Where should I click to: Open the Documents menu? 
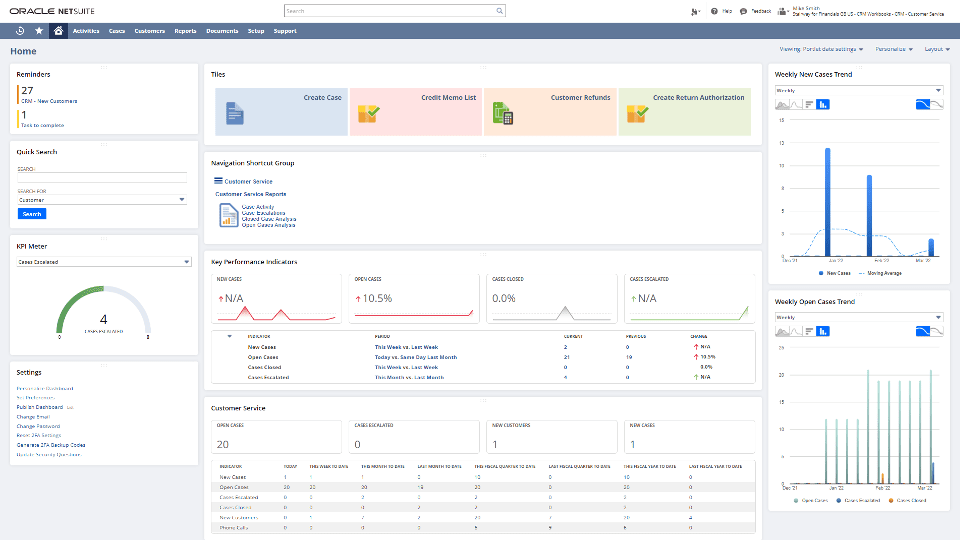[x=222, y=31]
